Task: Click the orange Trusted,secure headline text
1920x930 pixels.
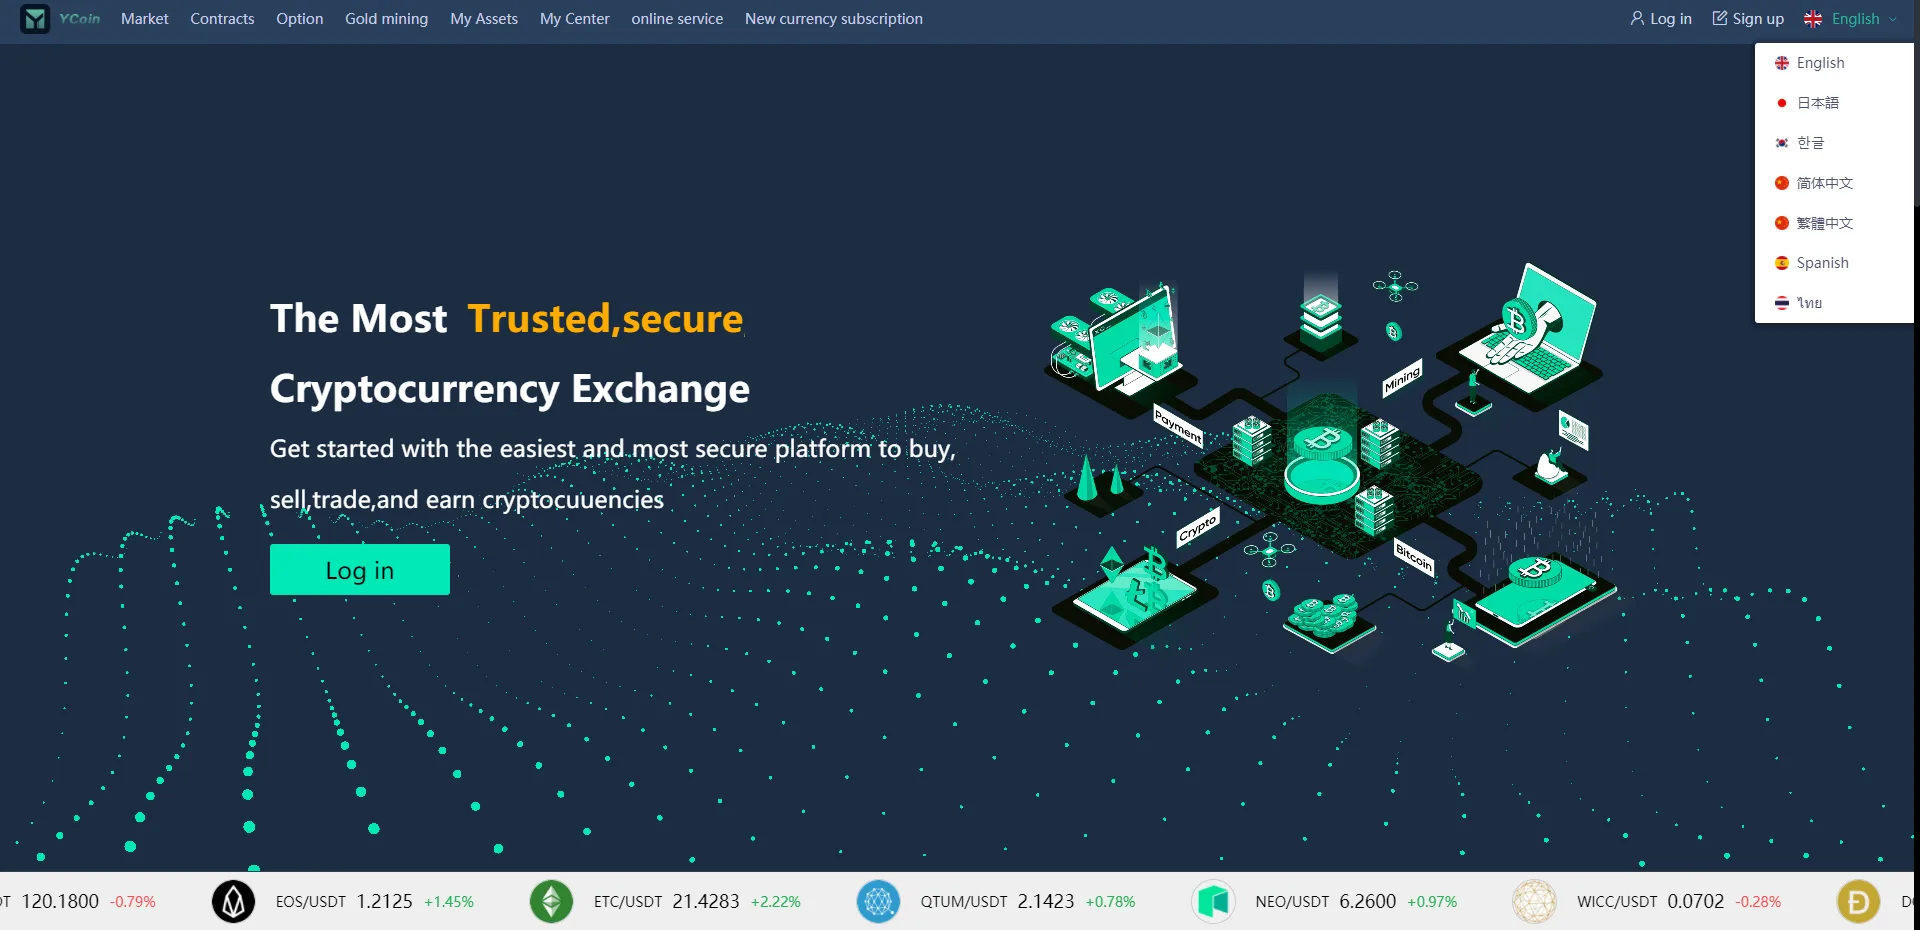Action: [x=606, y=318]
